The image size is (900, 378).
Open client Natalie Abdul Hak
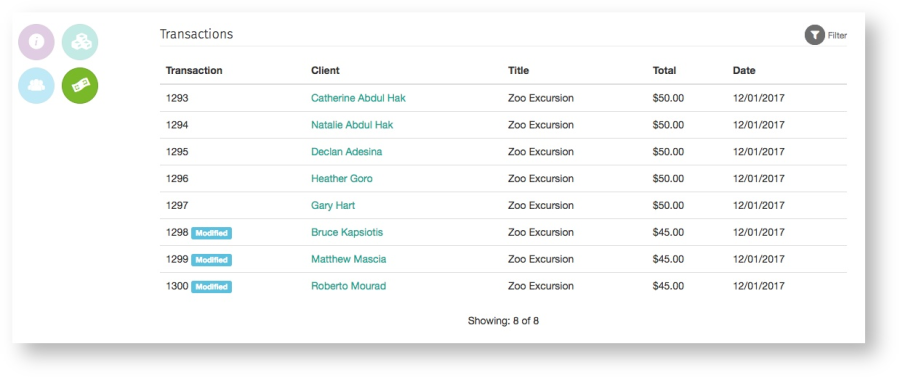[x=352, y=125]
